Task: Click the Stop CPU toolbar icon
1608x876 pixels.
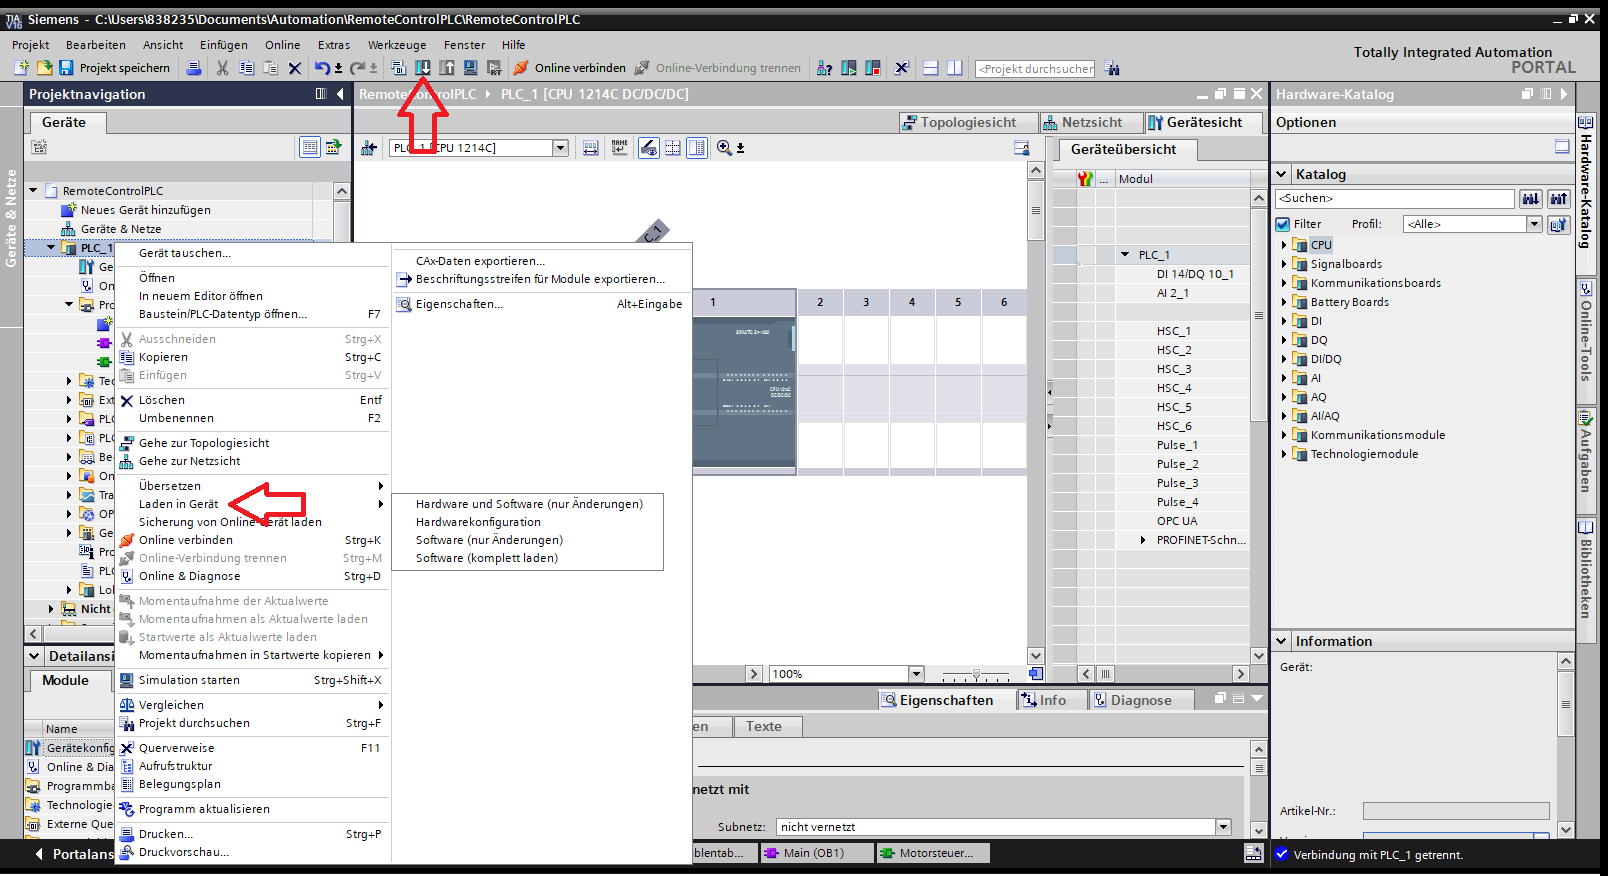Action: (873, 68)
